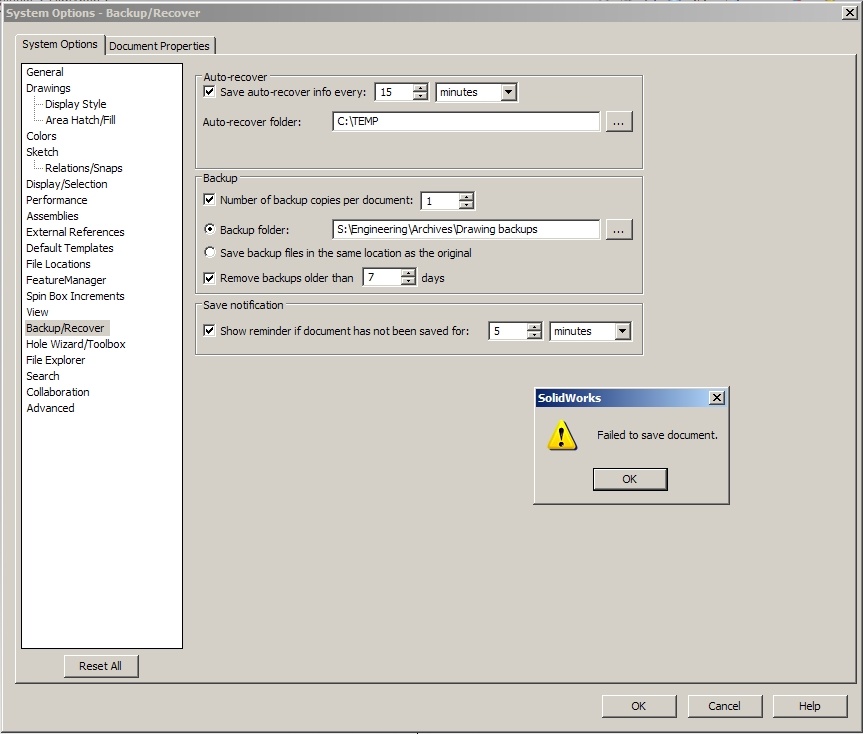Toggle Show reminder if document not saved
This screenshot has height=734, width=863.
pos(209,330)
